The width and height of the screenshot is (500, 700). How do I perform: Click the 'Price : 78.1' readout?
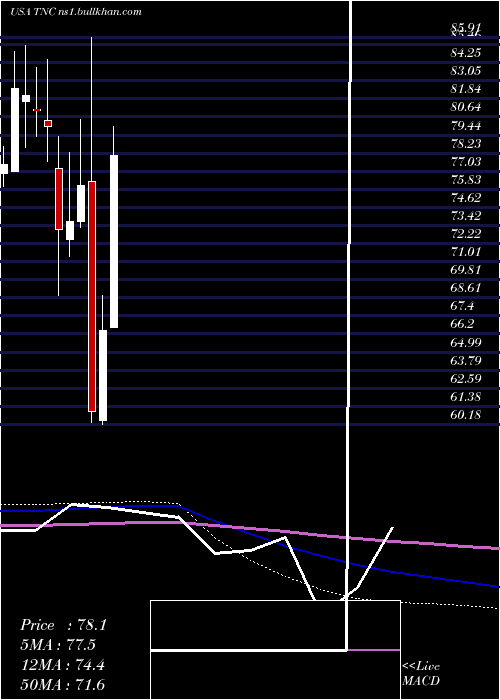(x=63, y=625)
